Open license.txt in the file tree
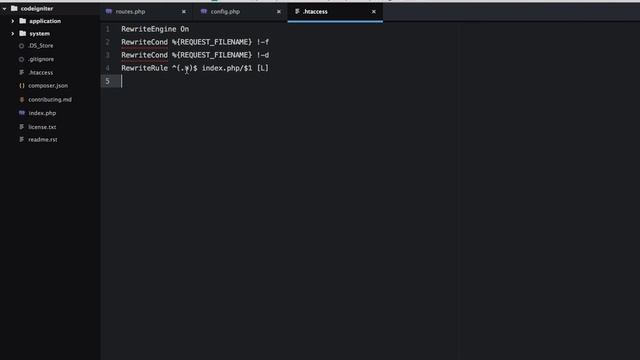The image size is (640, 360). pos(42,127)
